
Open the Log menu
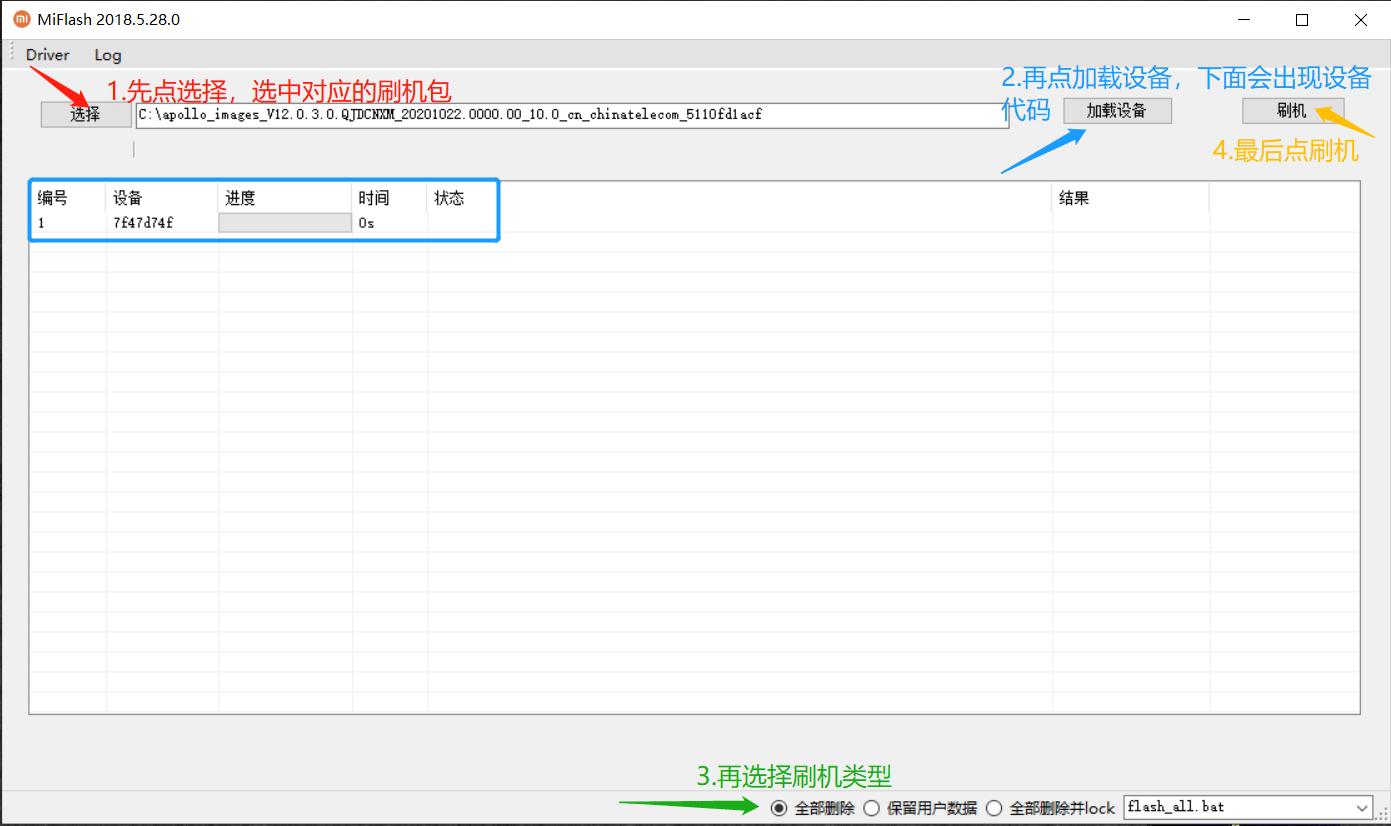(107, 55)
